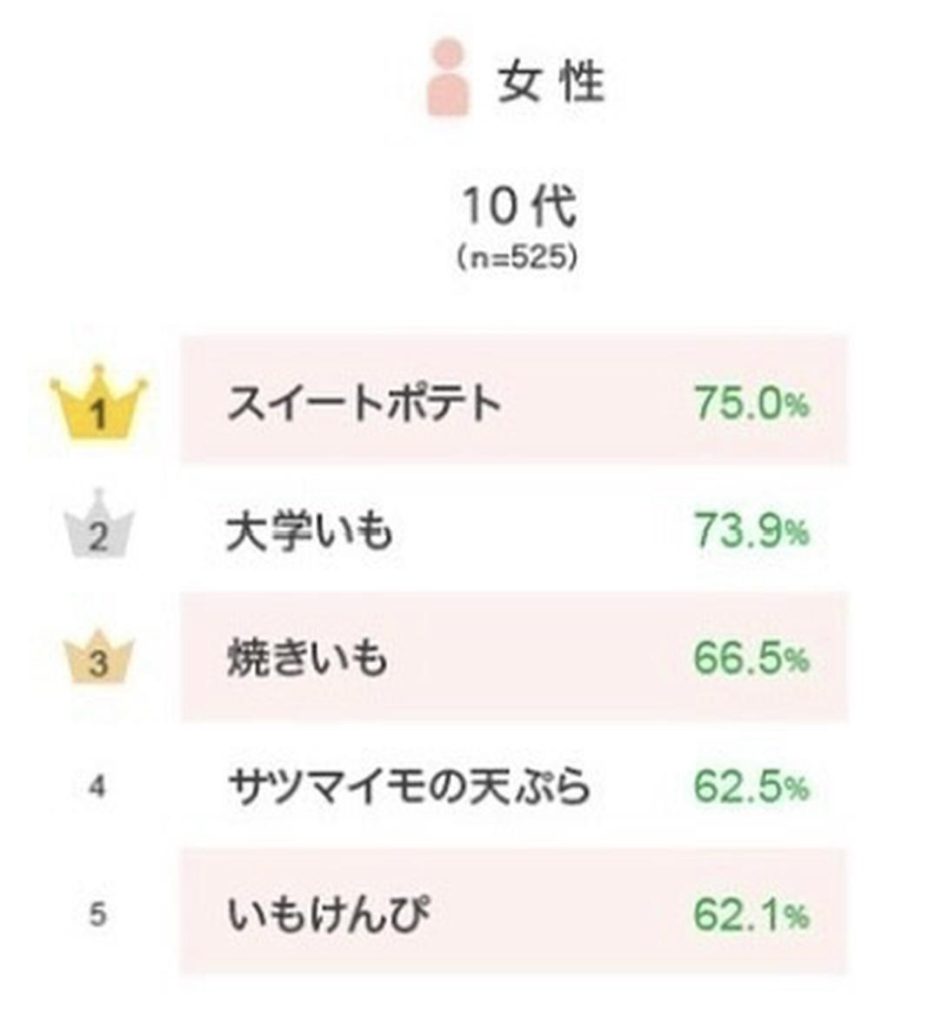Image resolution: width=935 pixels, height=1024 pixels.
Task: Click the silver crown rank 2 icon
Action: point(99,523)
